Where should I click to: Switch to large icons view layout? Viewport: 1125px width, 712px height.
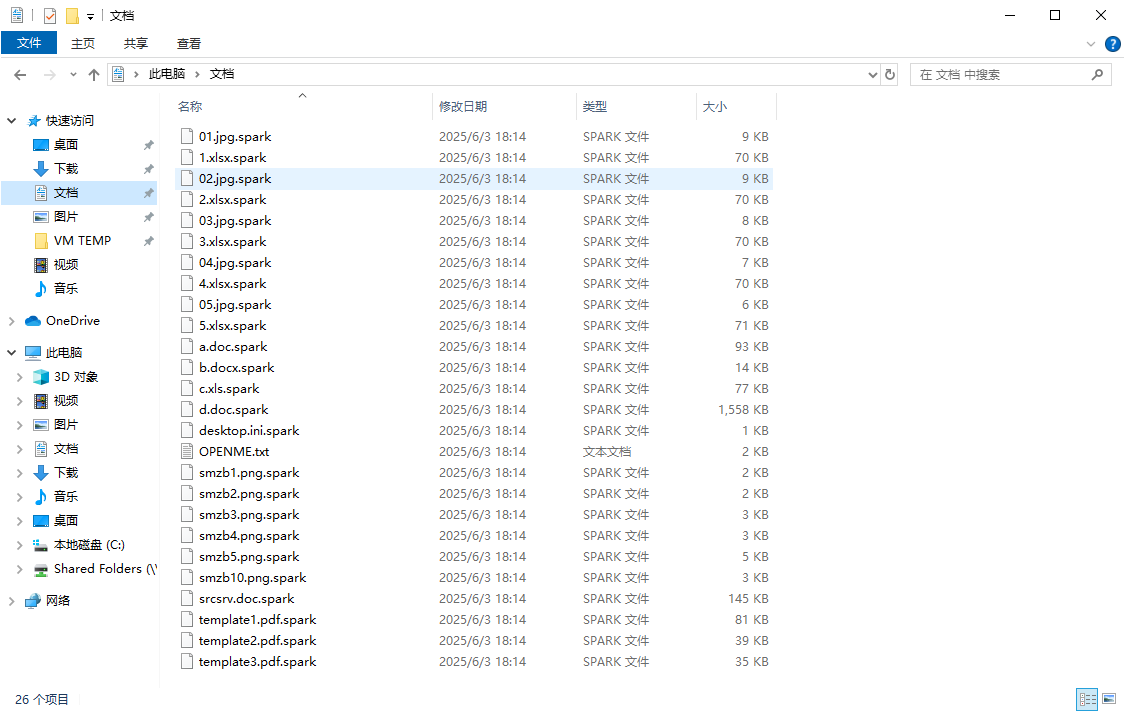coord(1109,699)
